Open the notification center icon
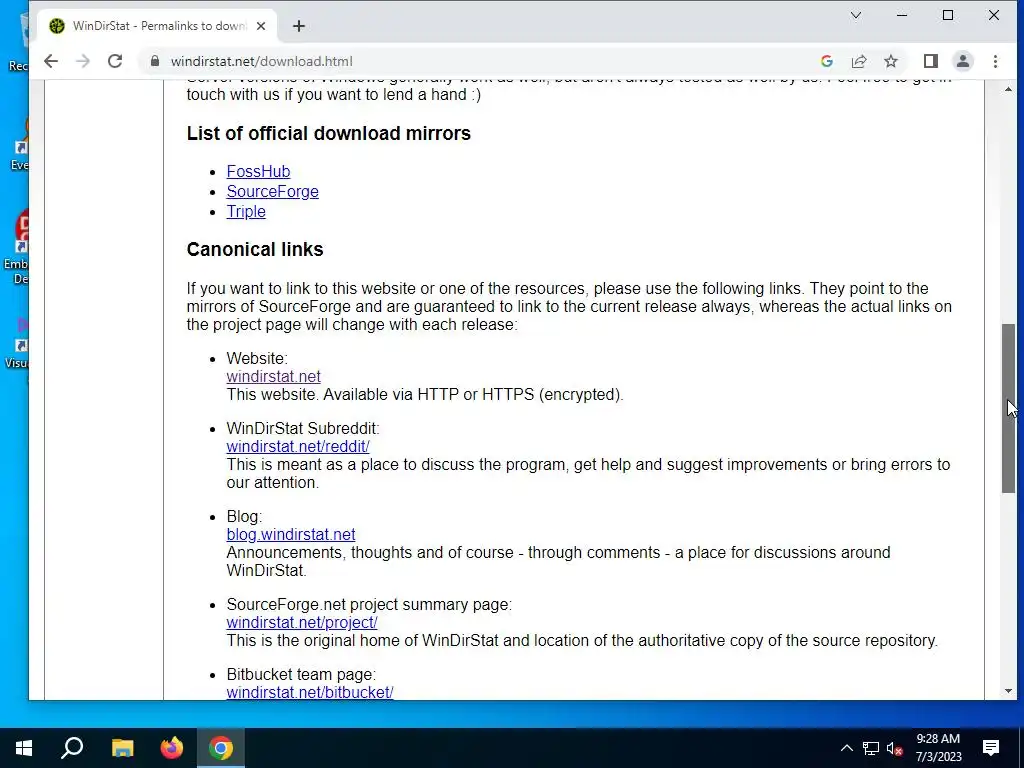Screen dimensions: 1024x768 (x=991, y=748)
